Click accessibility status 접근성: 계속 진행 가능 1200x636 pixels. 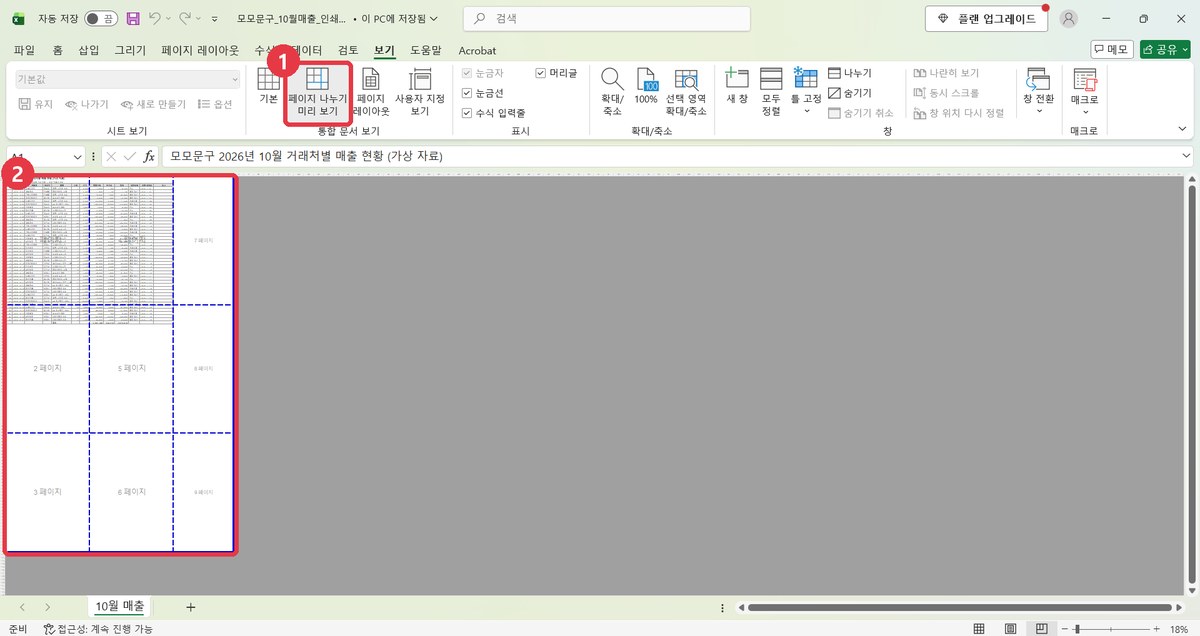(98, 629)
